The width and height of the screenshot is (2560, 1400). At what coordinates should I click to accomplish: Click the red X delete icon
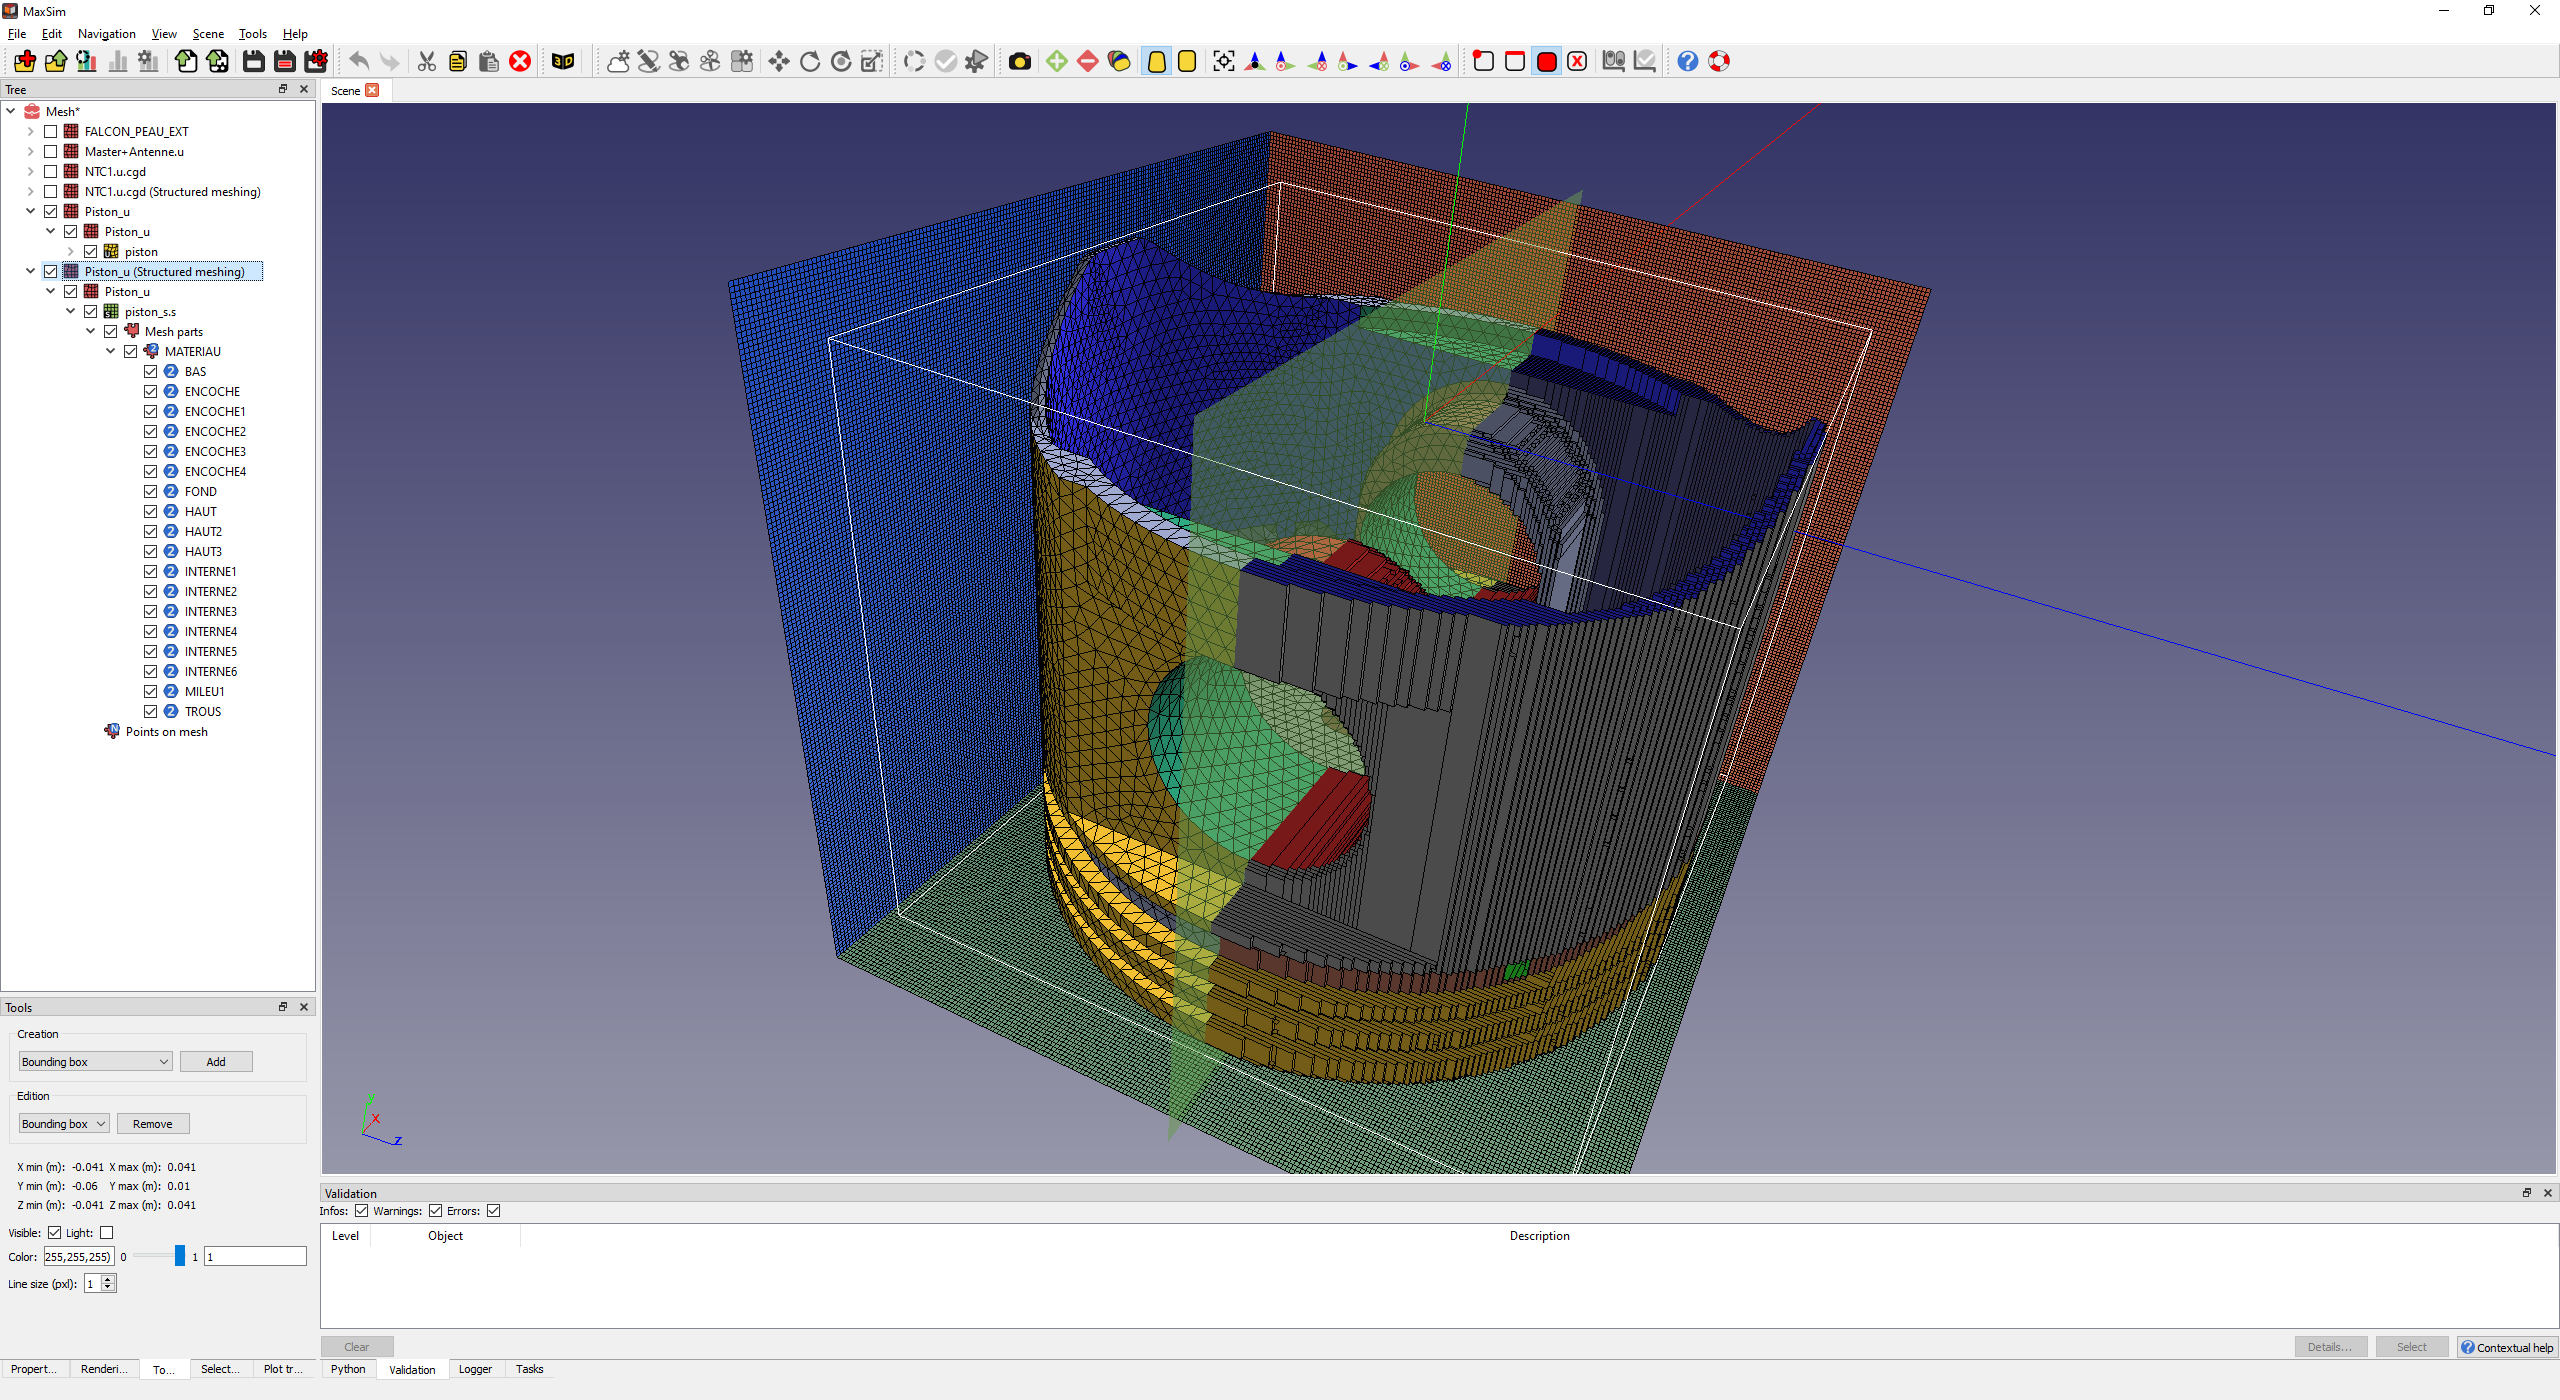coord(520,62)
